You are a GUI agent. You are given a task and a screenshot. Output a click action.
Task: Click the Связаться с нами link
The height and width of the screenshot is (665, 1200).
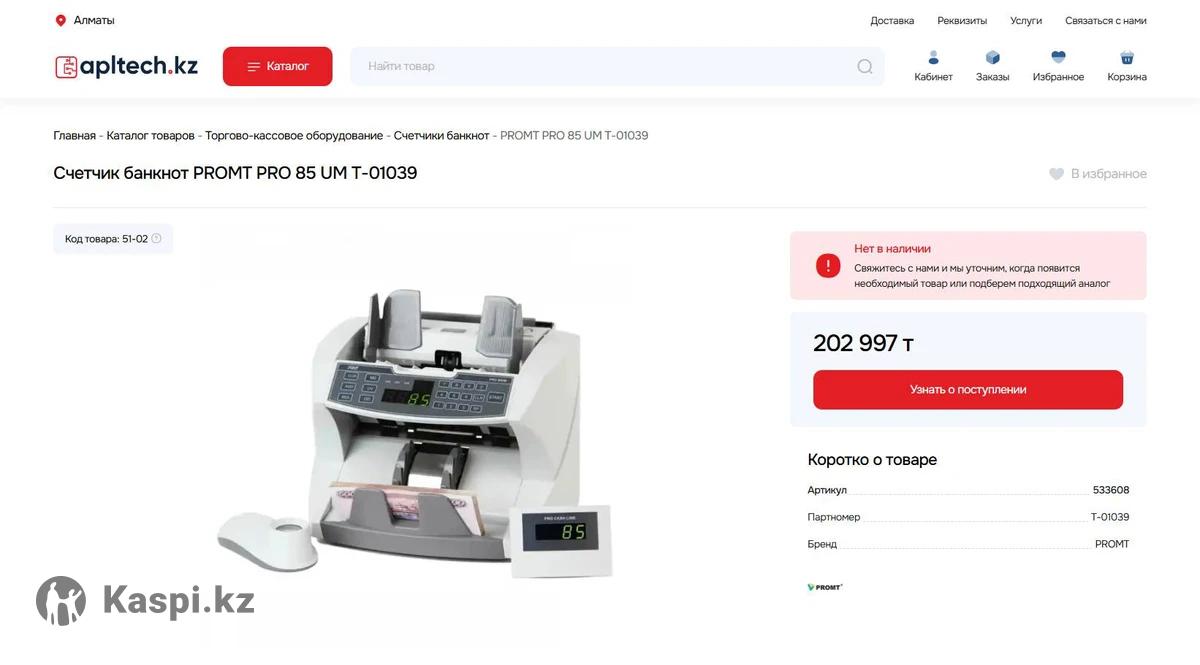1106,20
